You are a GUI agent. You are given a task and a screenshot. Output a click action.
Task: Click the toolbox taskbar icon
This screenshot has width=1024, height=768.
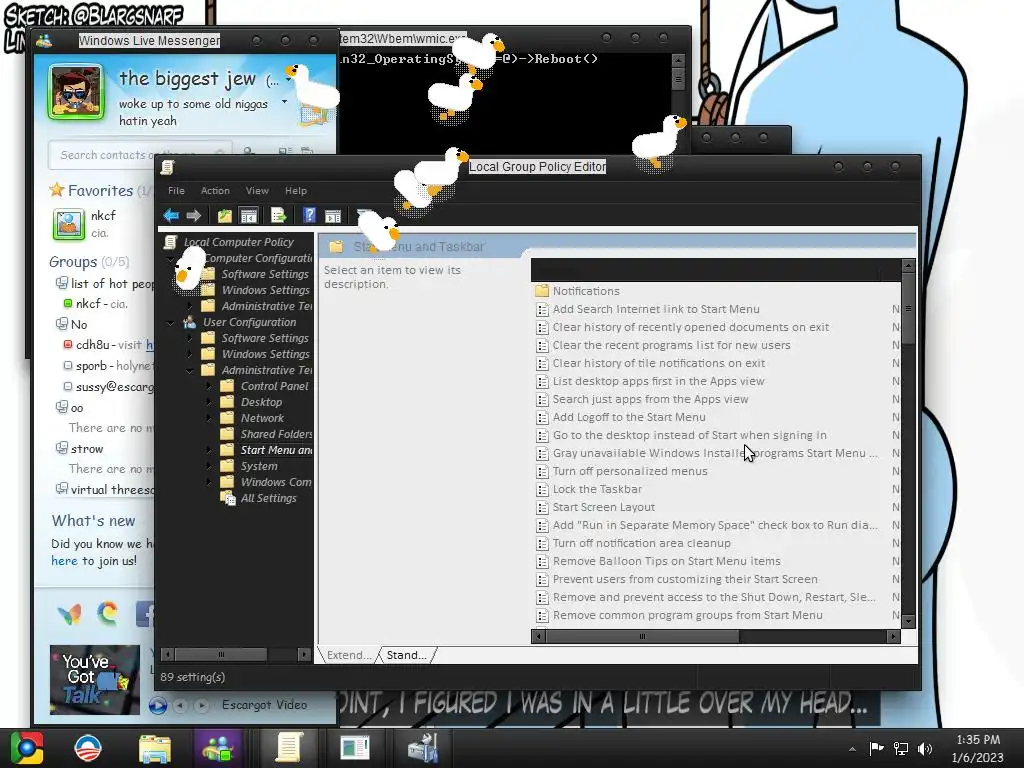(x=423, y=748)
